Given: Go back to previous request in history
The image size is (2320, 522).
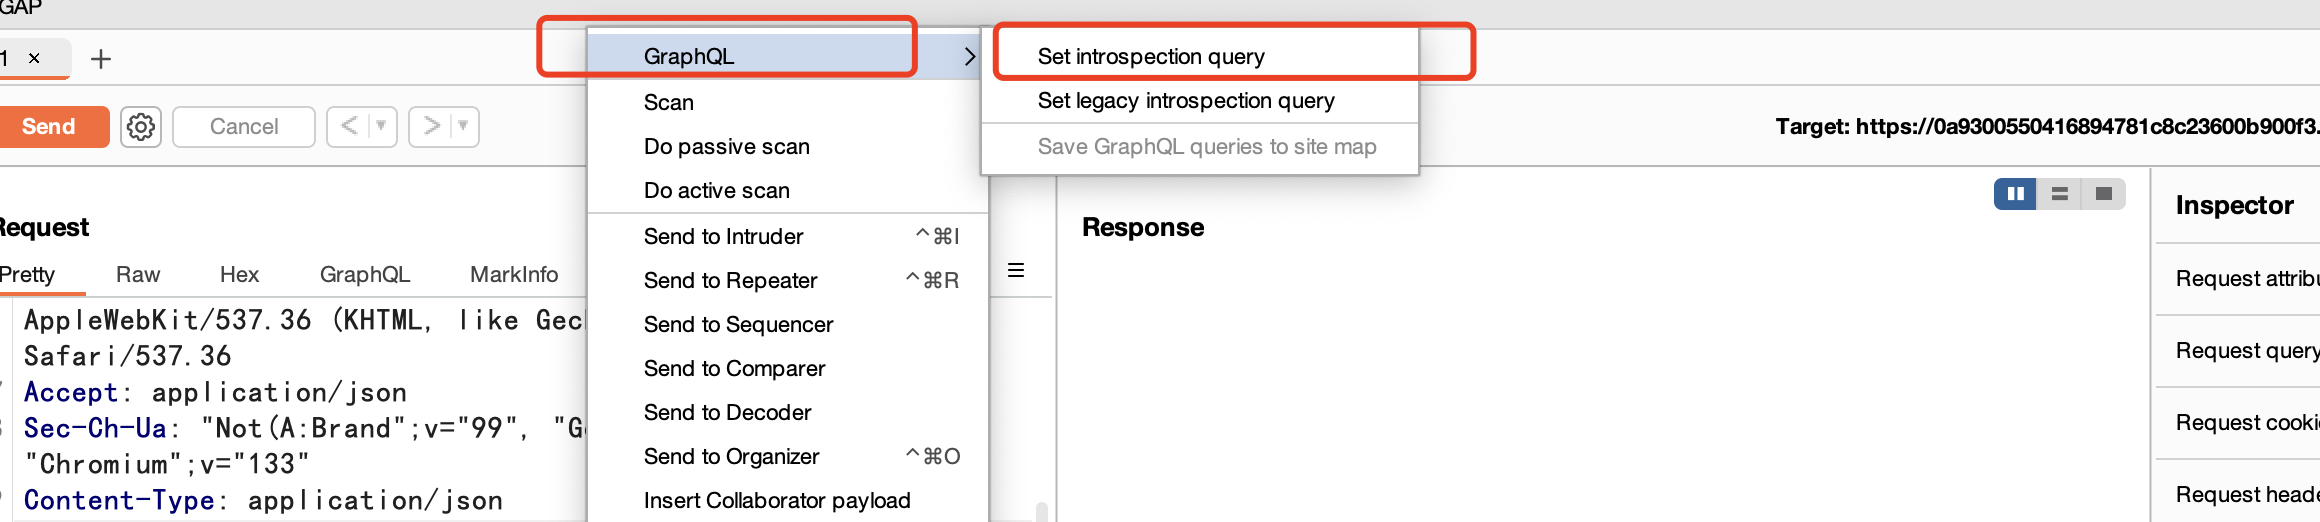Looking at the screenshot, I should (349, 126).
